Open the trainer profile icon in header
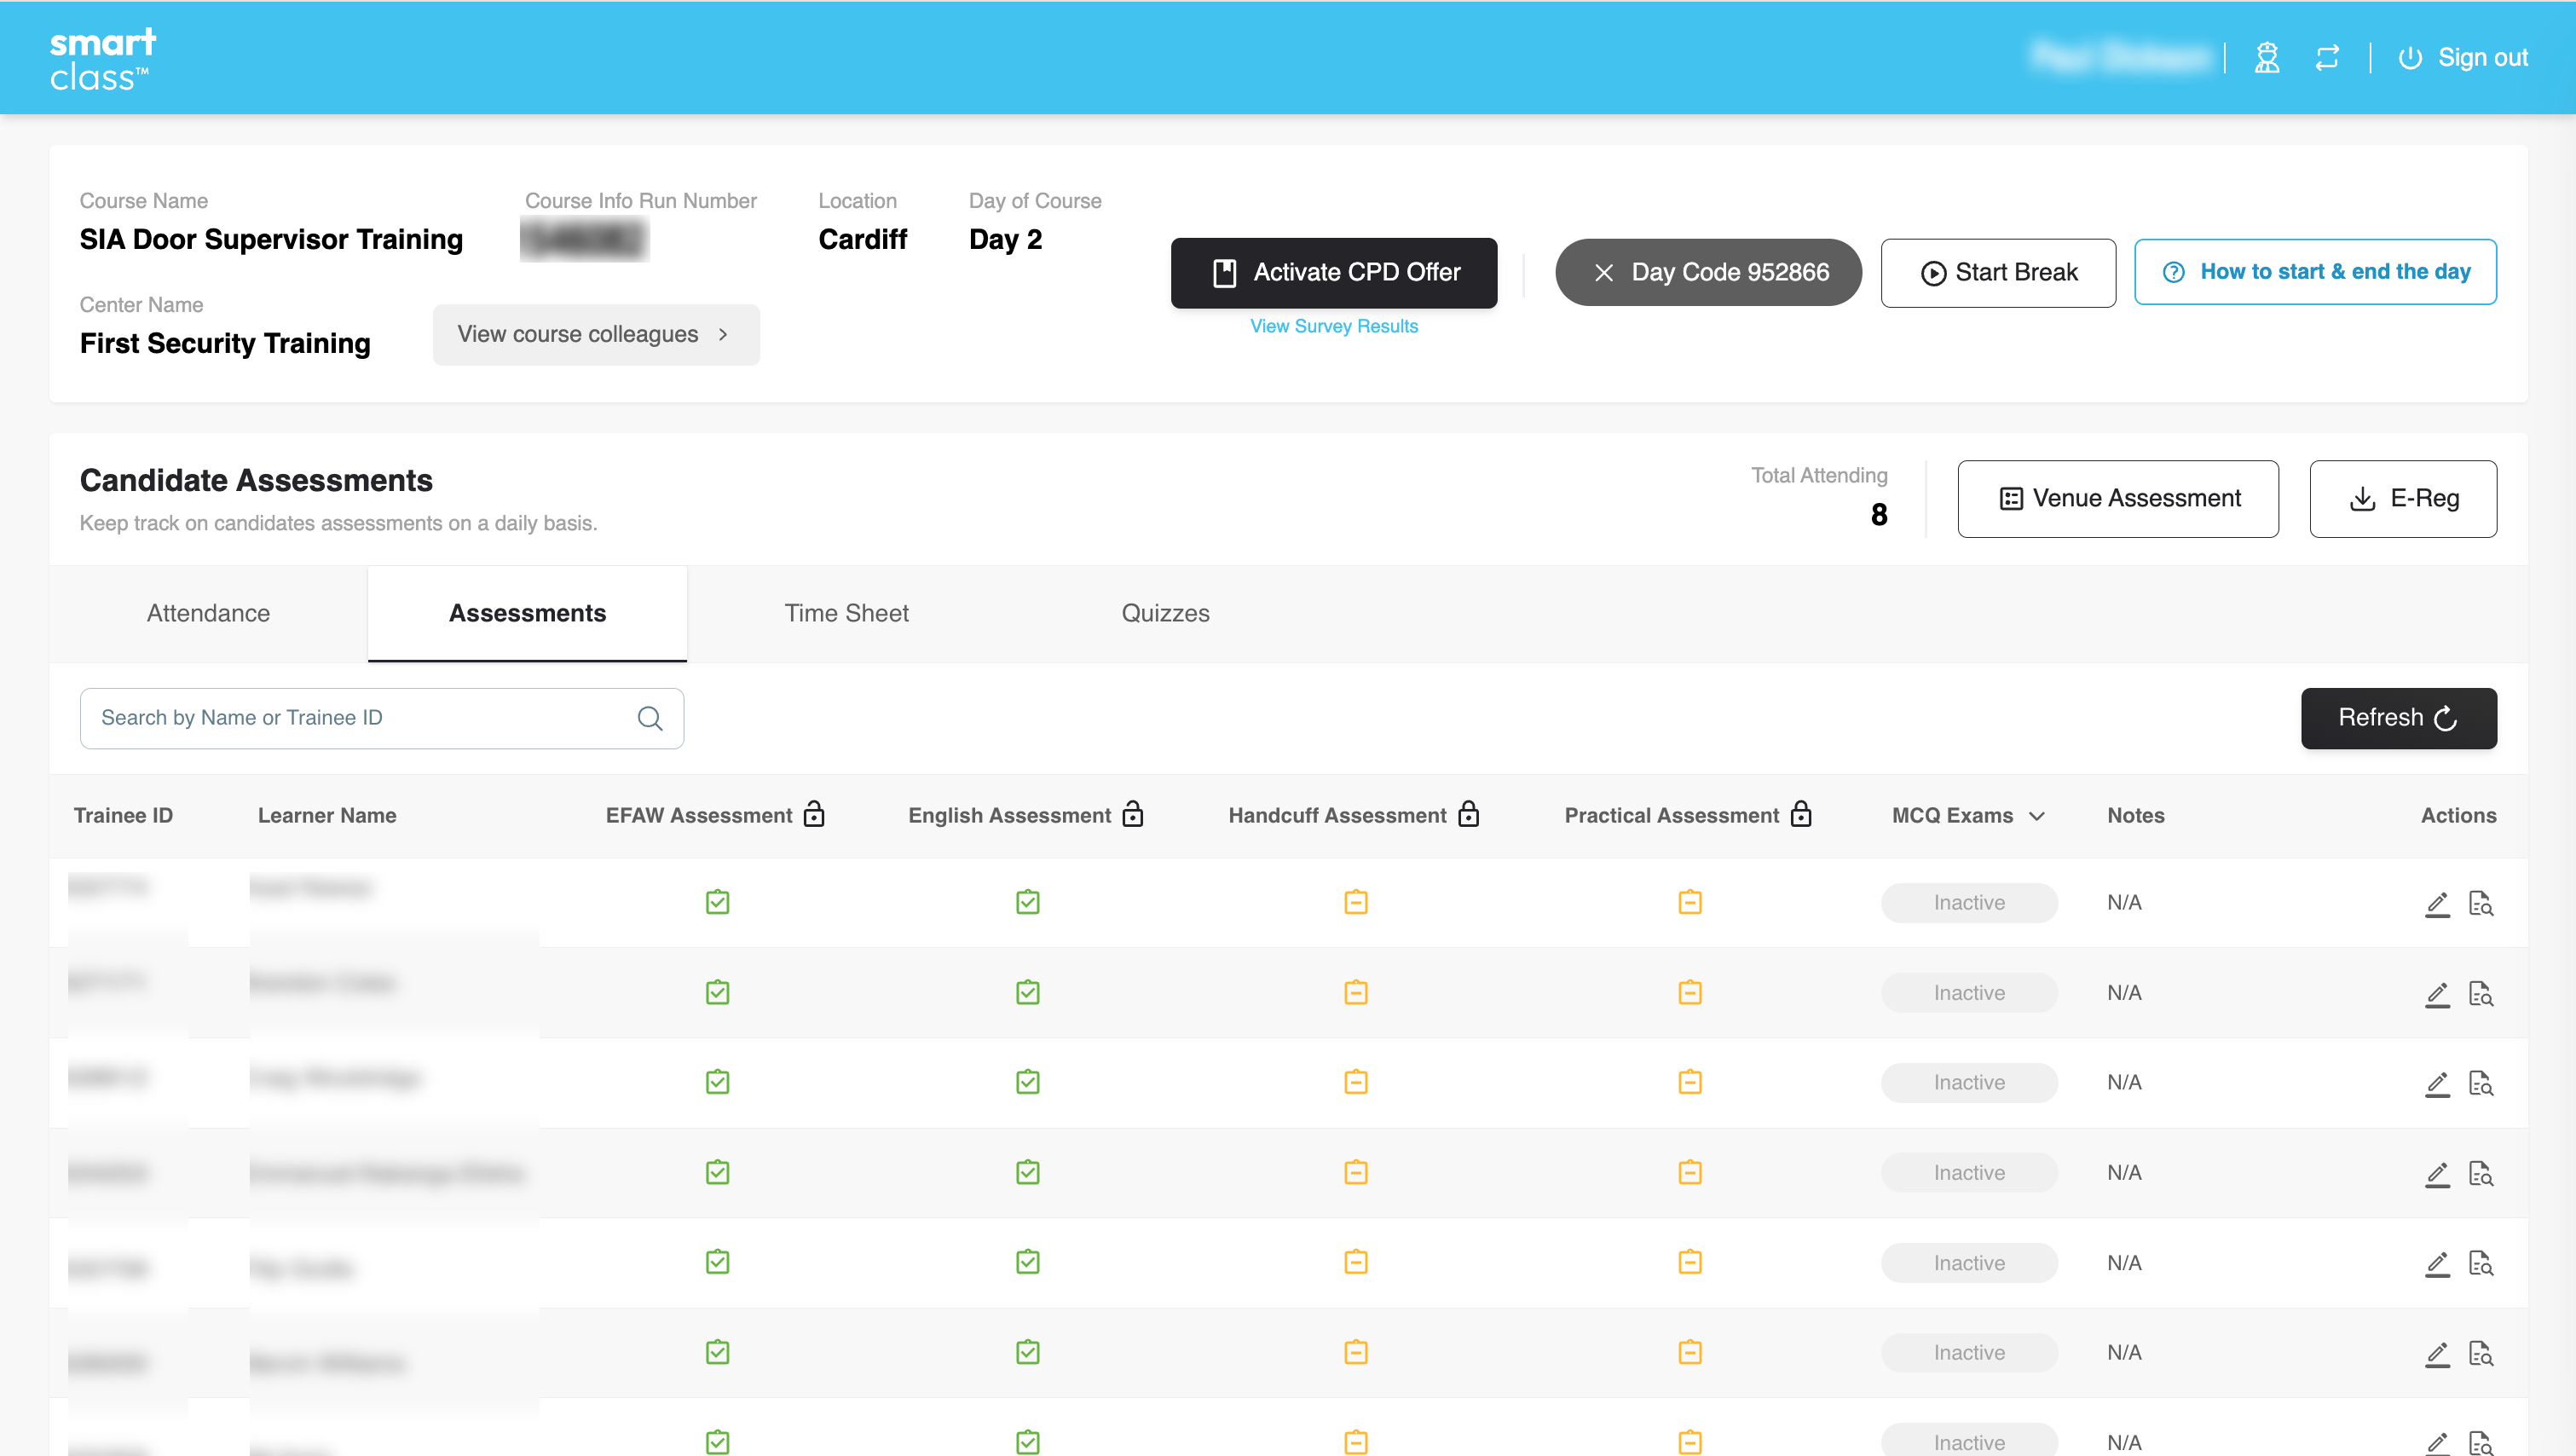The width and height of the screenshot is (2576, 1456). pos(2267,58)
